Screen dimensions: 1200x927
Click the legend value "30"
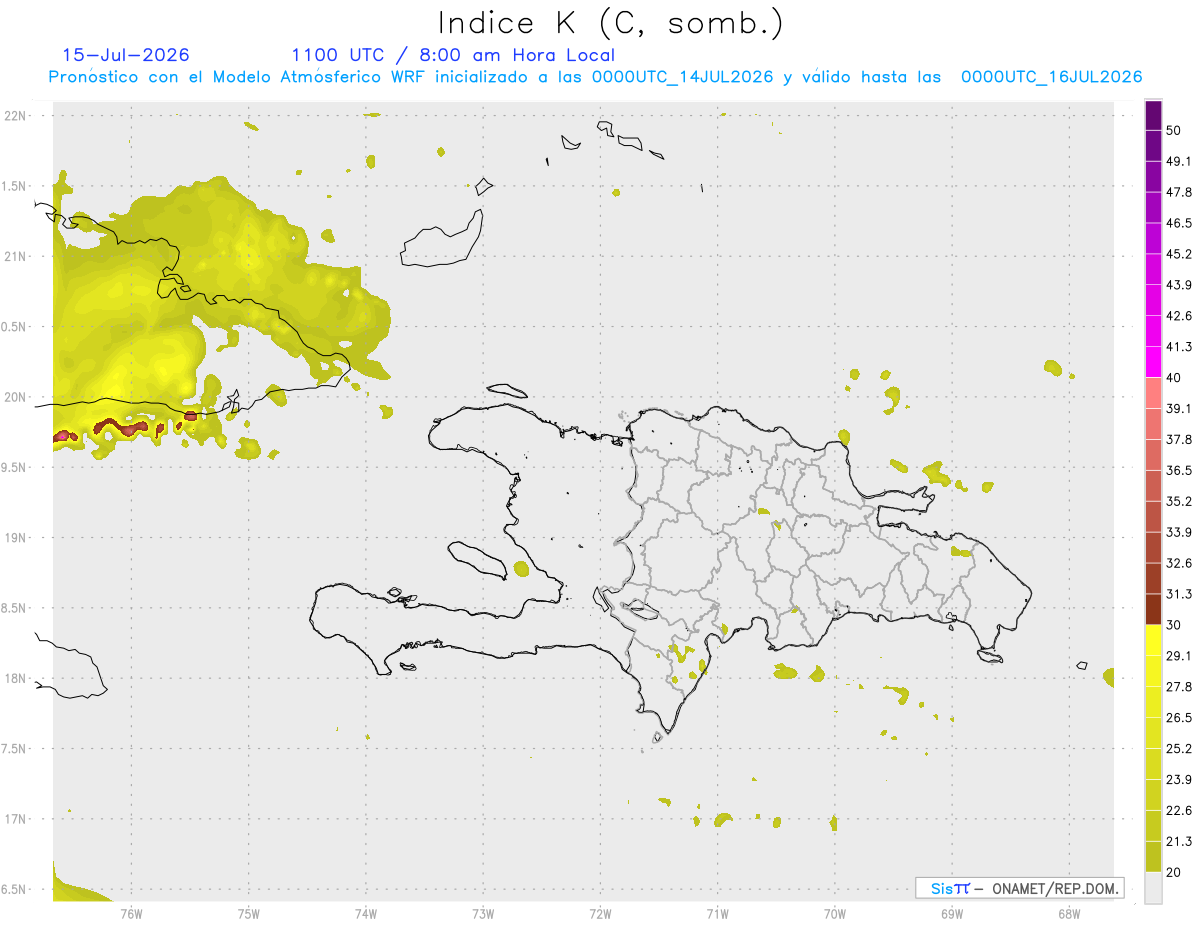pos(1174,625)
